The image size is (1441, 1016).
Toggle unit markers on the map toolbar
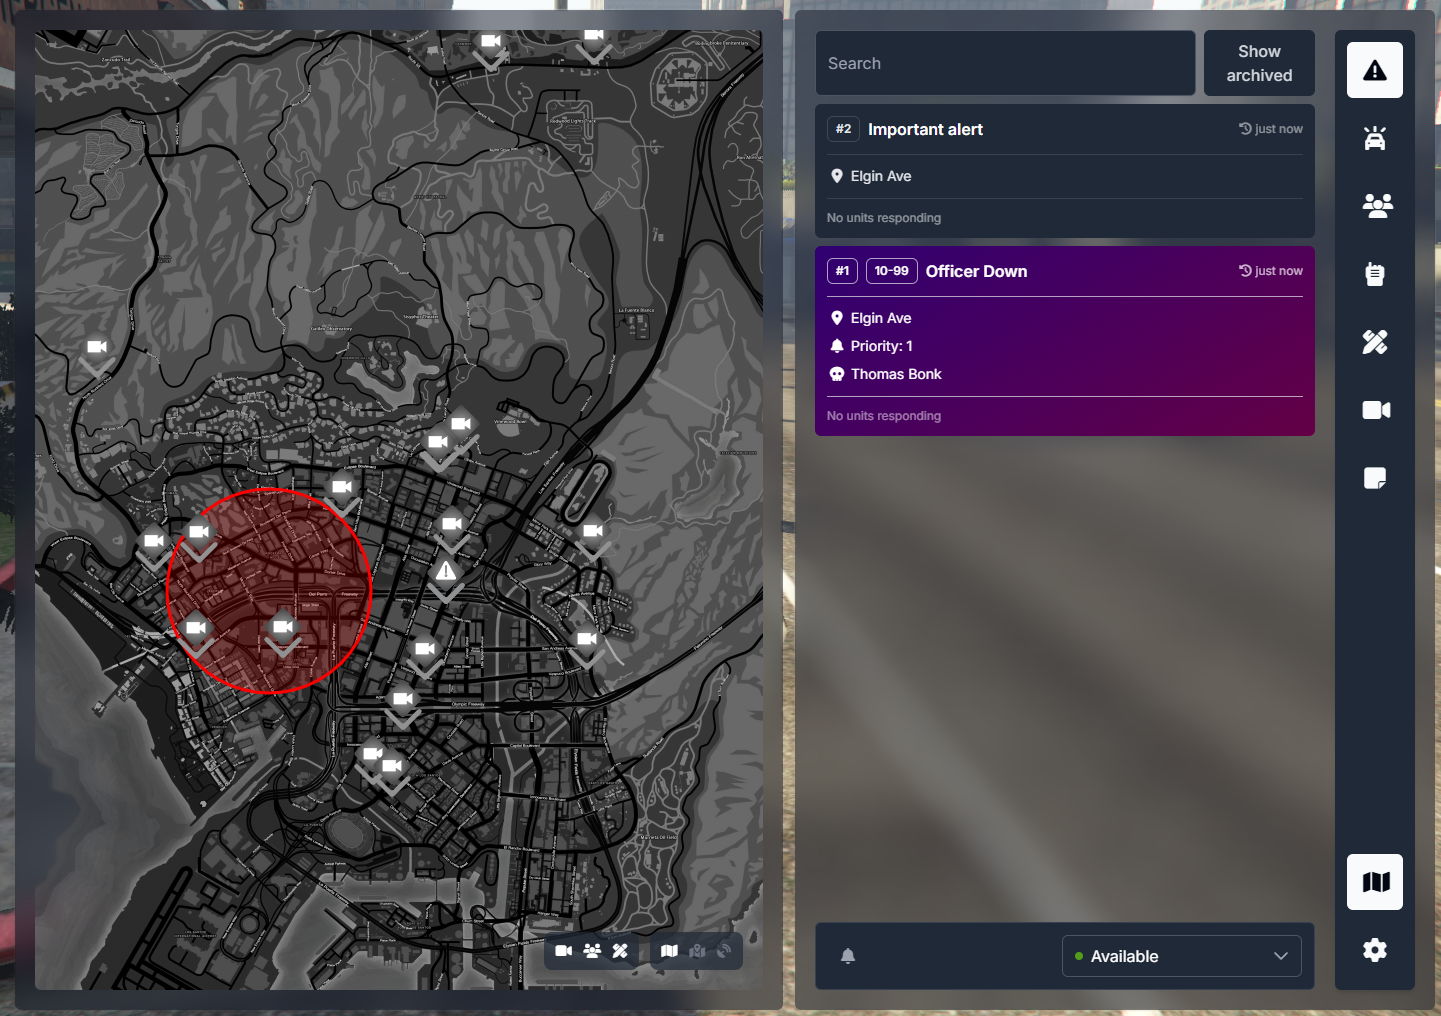(x=592, y=951)
